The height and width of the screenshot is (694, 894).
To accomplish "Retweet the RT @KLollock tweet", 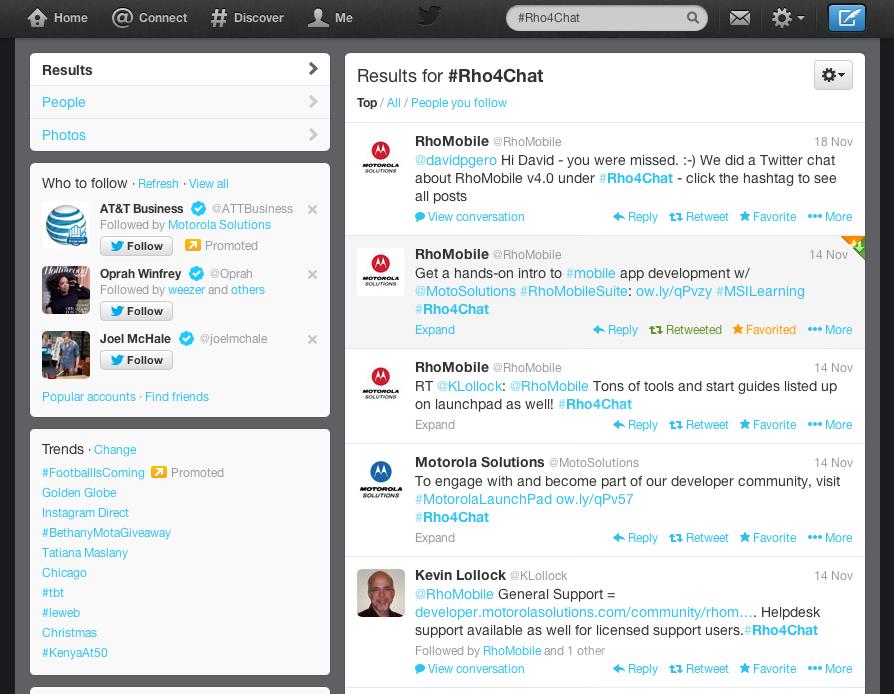I will [699, 425].
